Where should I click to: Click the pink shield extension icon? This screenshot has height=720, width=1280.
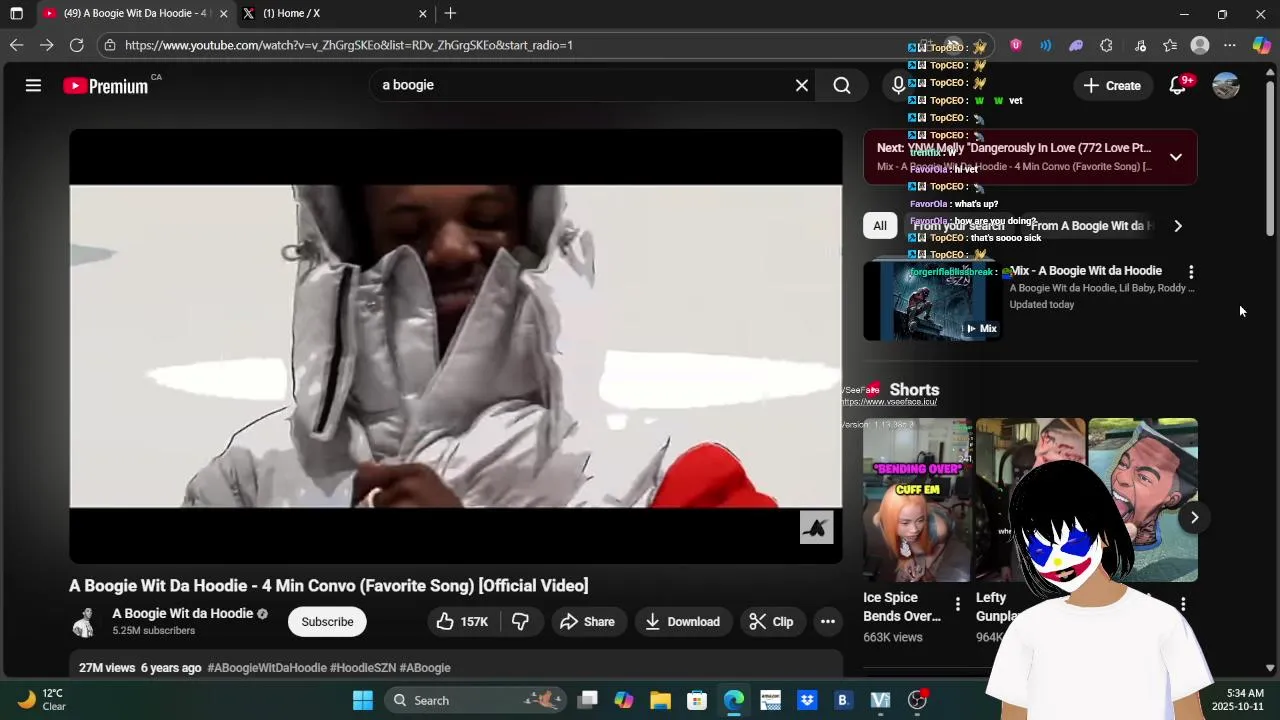point(1016,45)
